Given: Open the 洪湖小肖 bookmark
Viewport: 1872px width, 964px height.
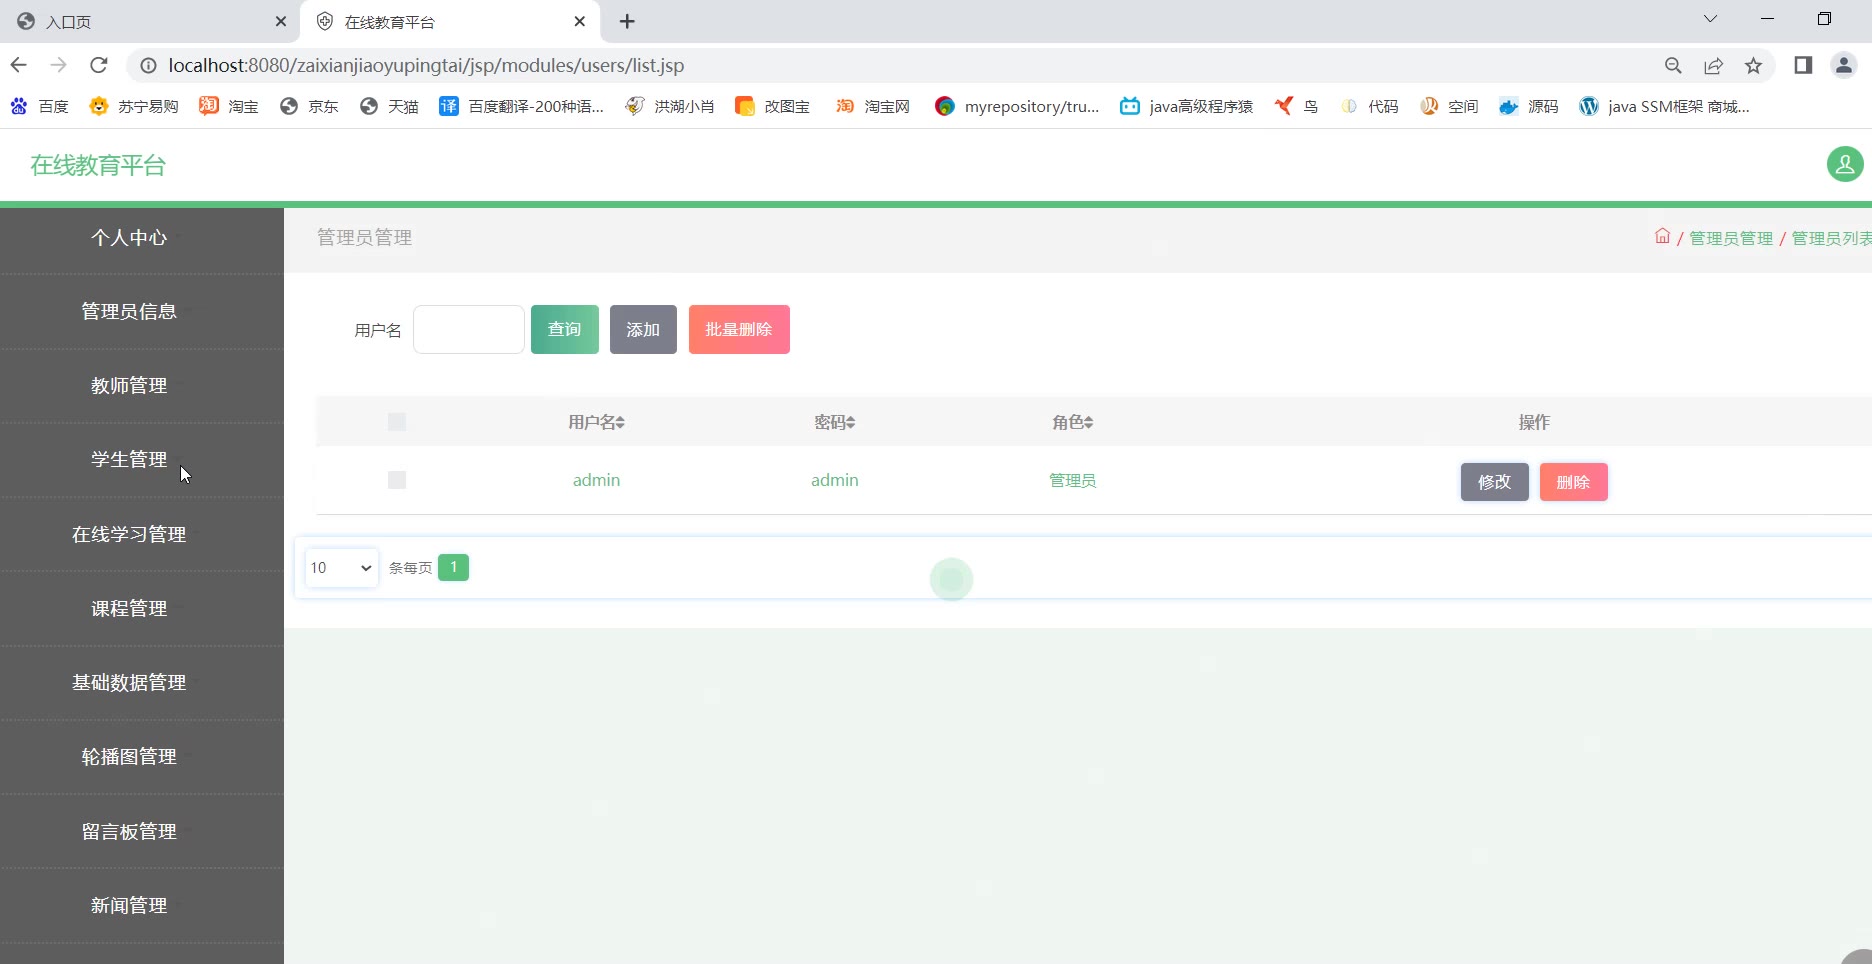Looking at the screenshot, I should click(x=670, y=106).
